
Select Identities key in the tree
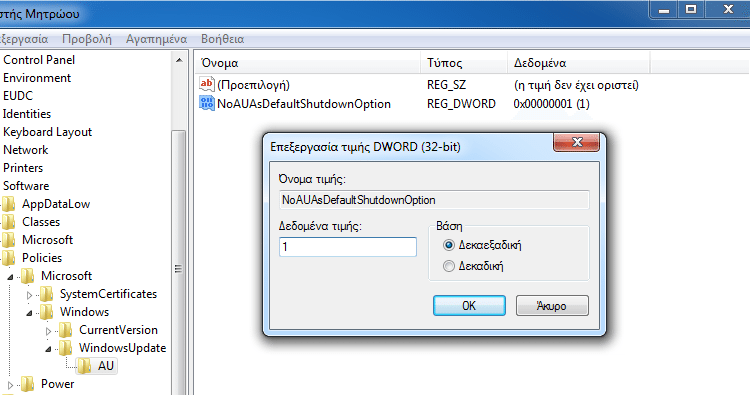pos(27,114)
